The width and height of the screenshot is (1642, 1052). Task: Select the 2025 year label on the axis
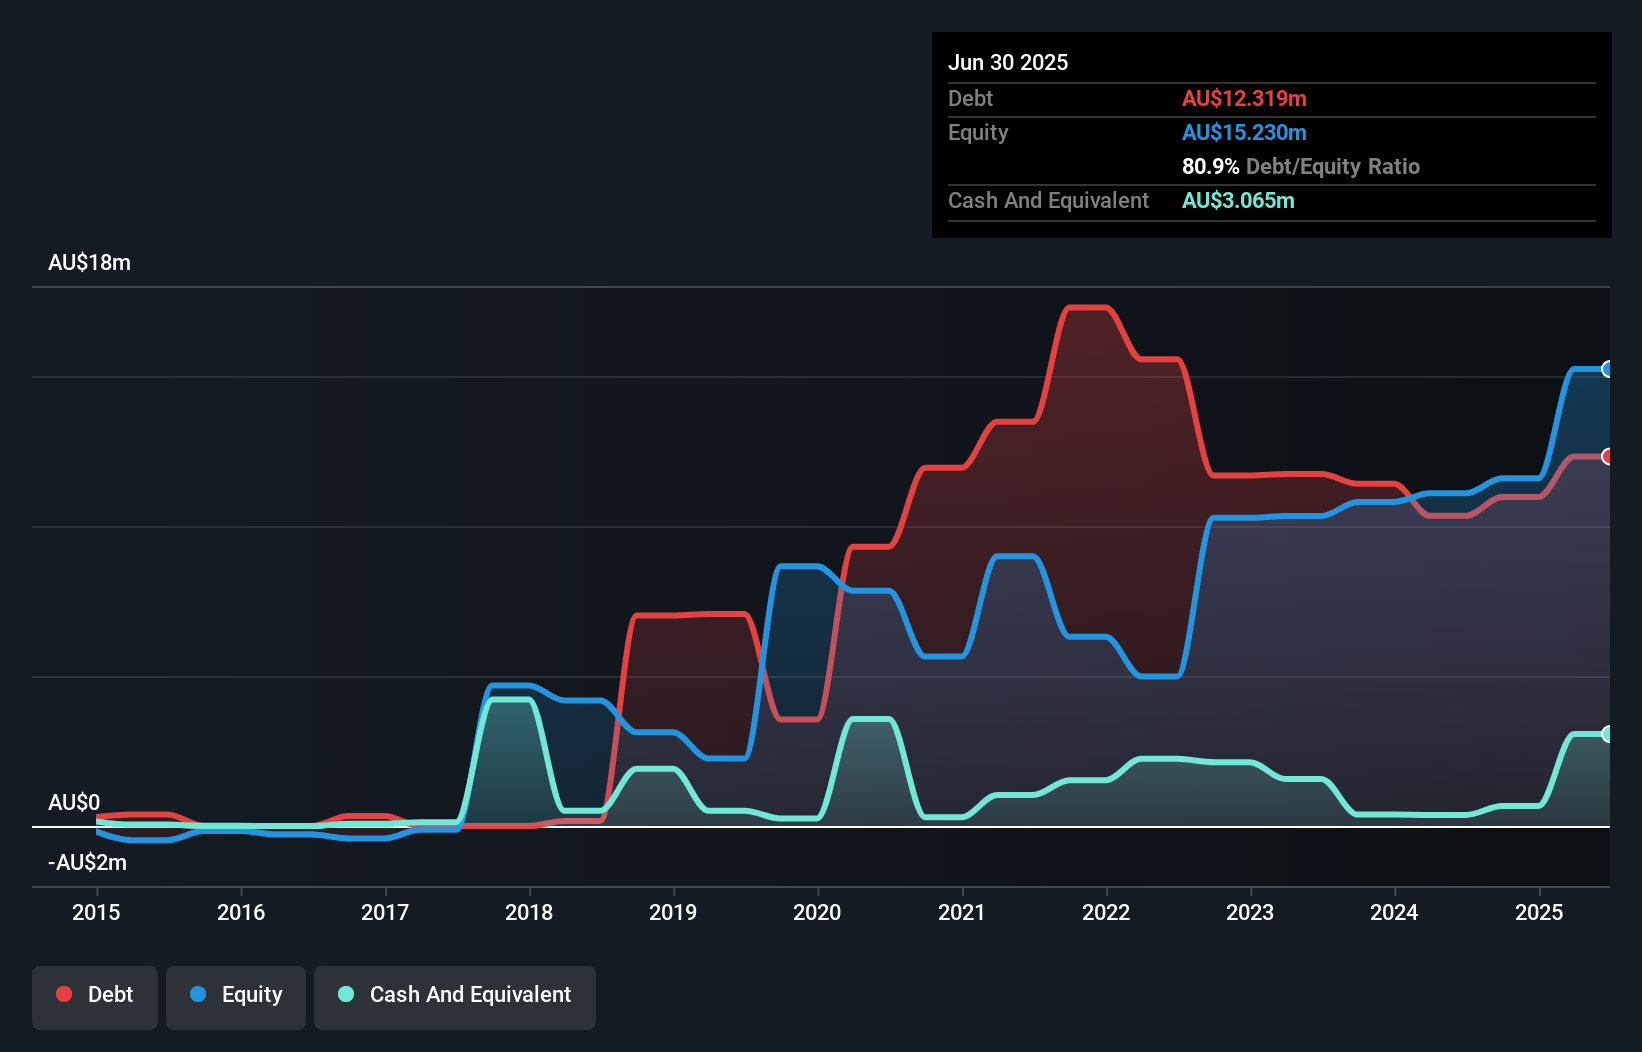(x=1540, y=911)
